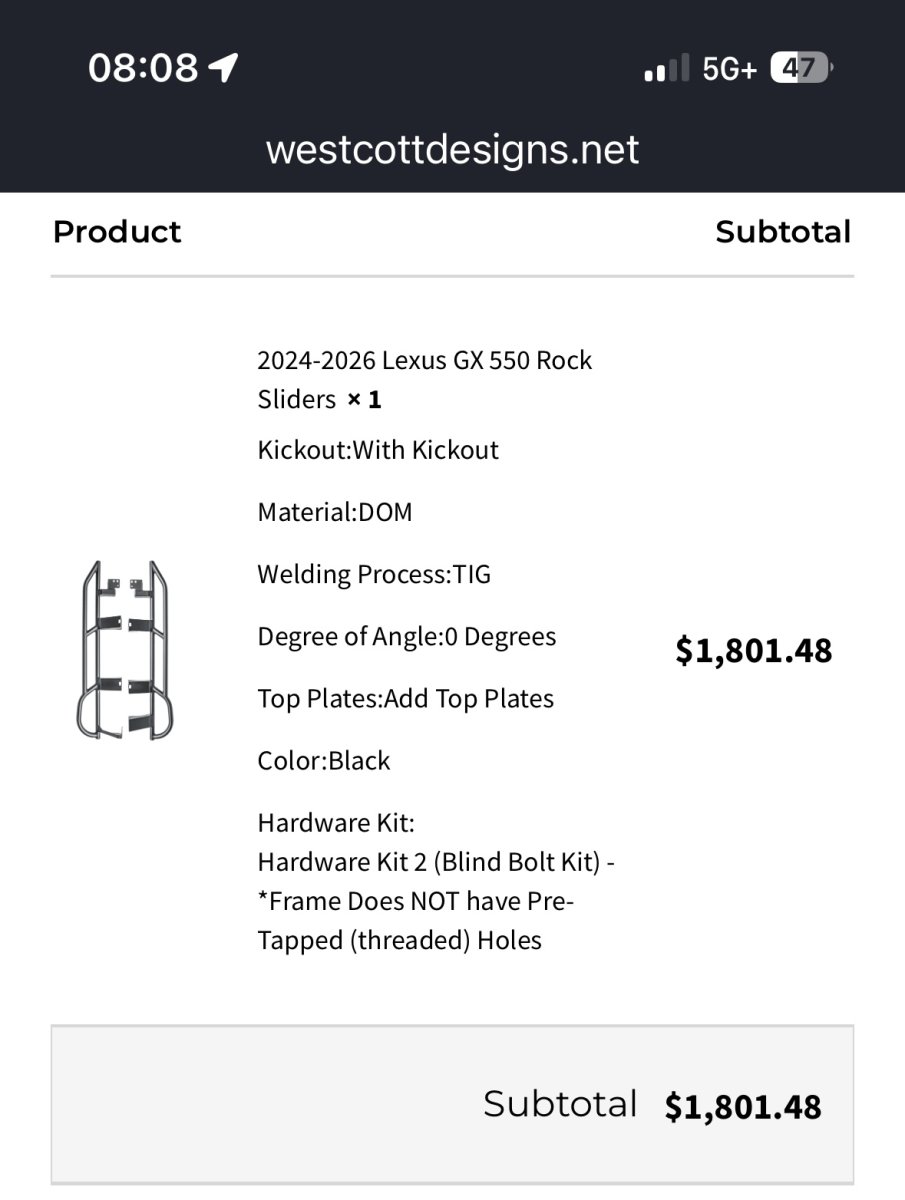
Task: Tap the cellular signal bars icon
Action: [667, 69]
